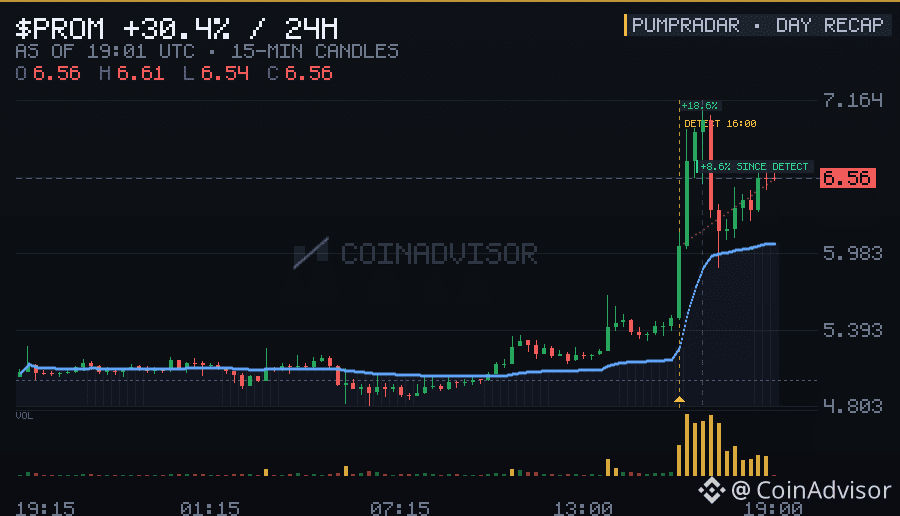Click the 5.983 price axis label
Screen dimensions: 900x516
pos(852,253)
